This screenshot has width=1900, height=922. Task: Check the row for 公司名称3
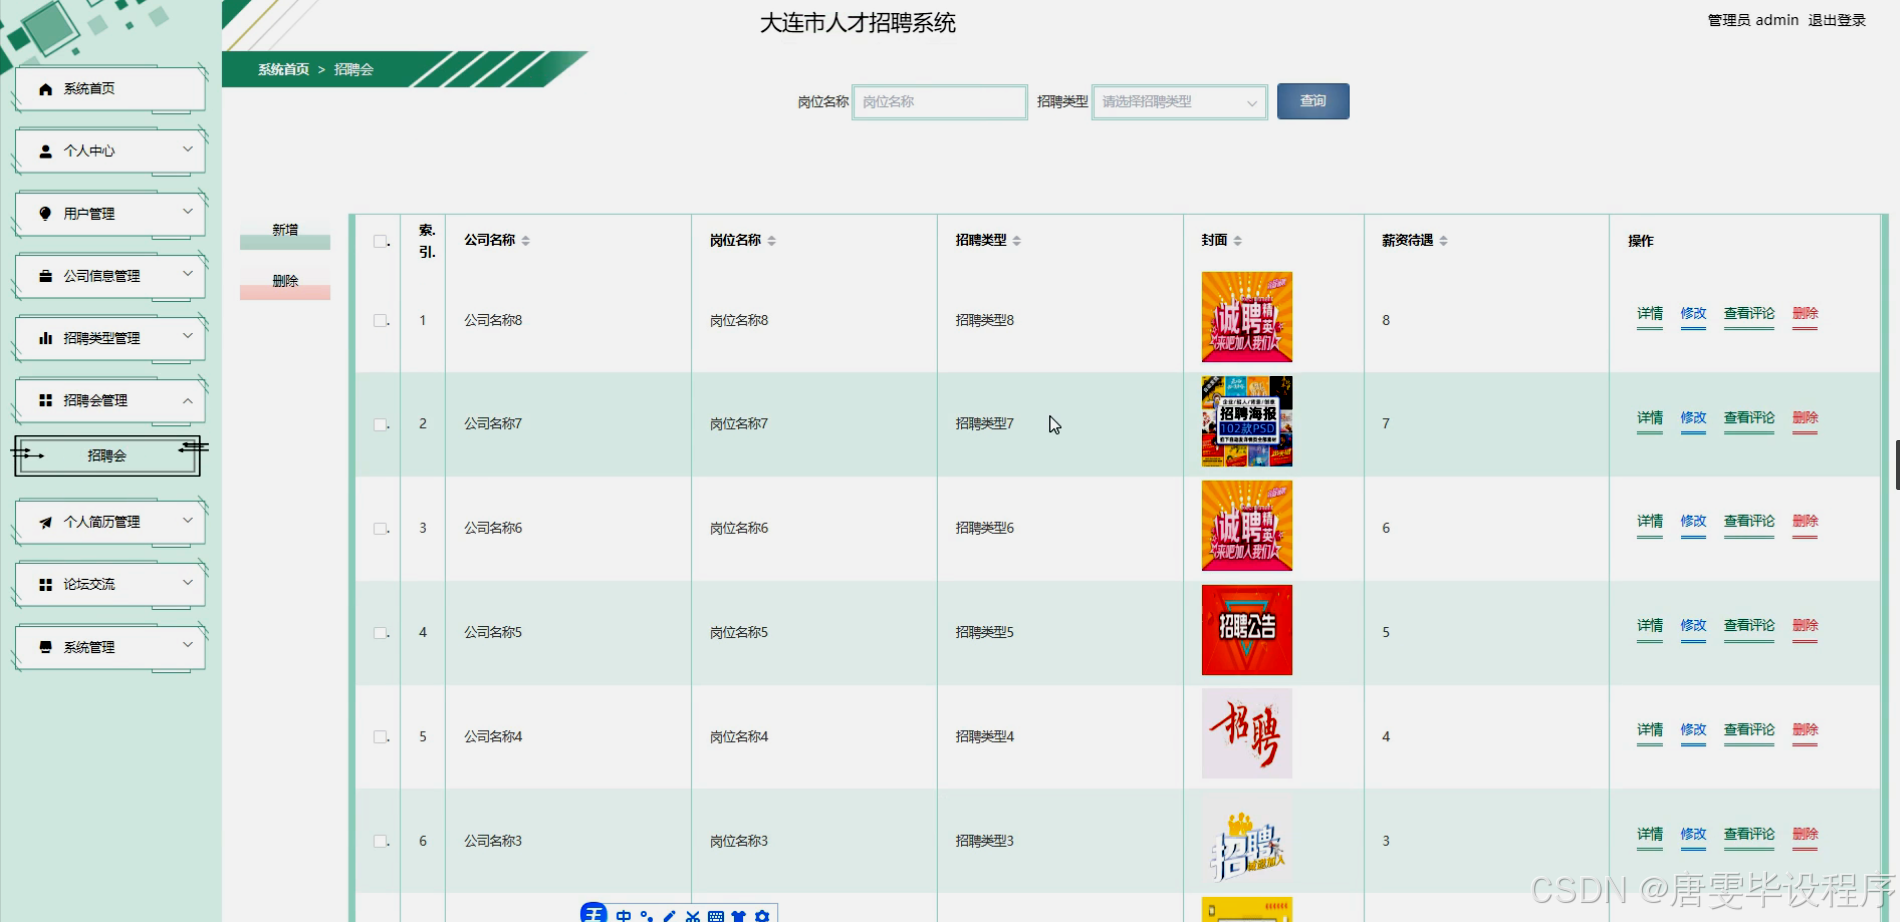tap(380, 841)
